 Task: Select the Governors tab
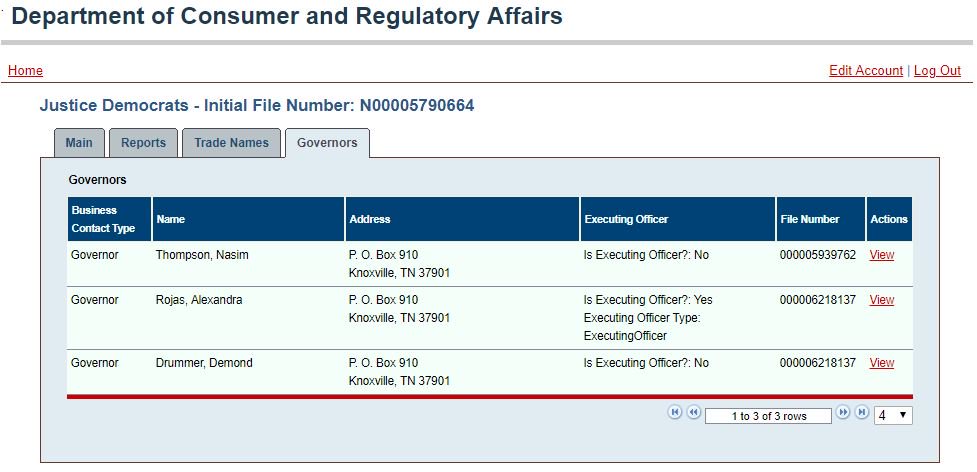click(x=327, y=143)
